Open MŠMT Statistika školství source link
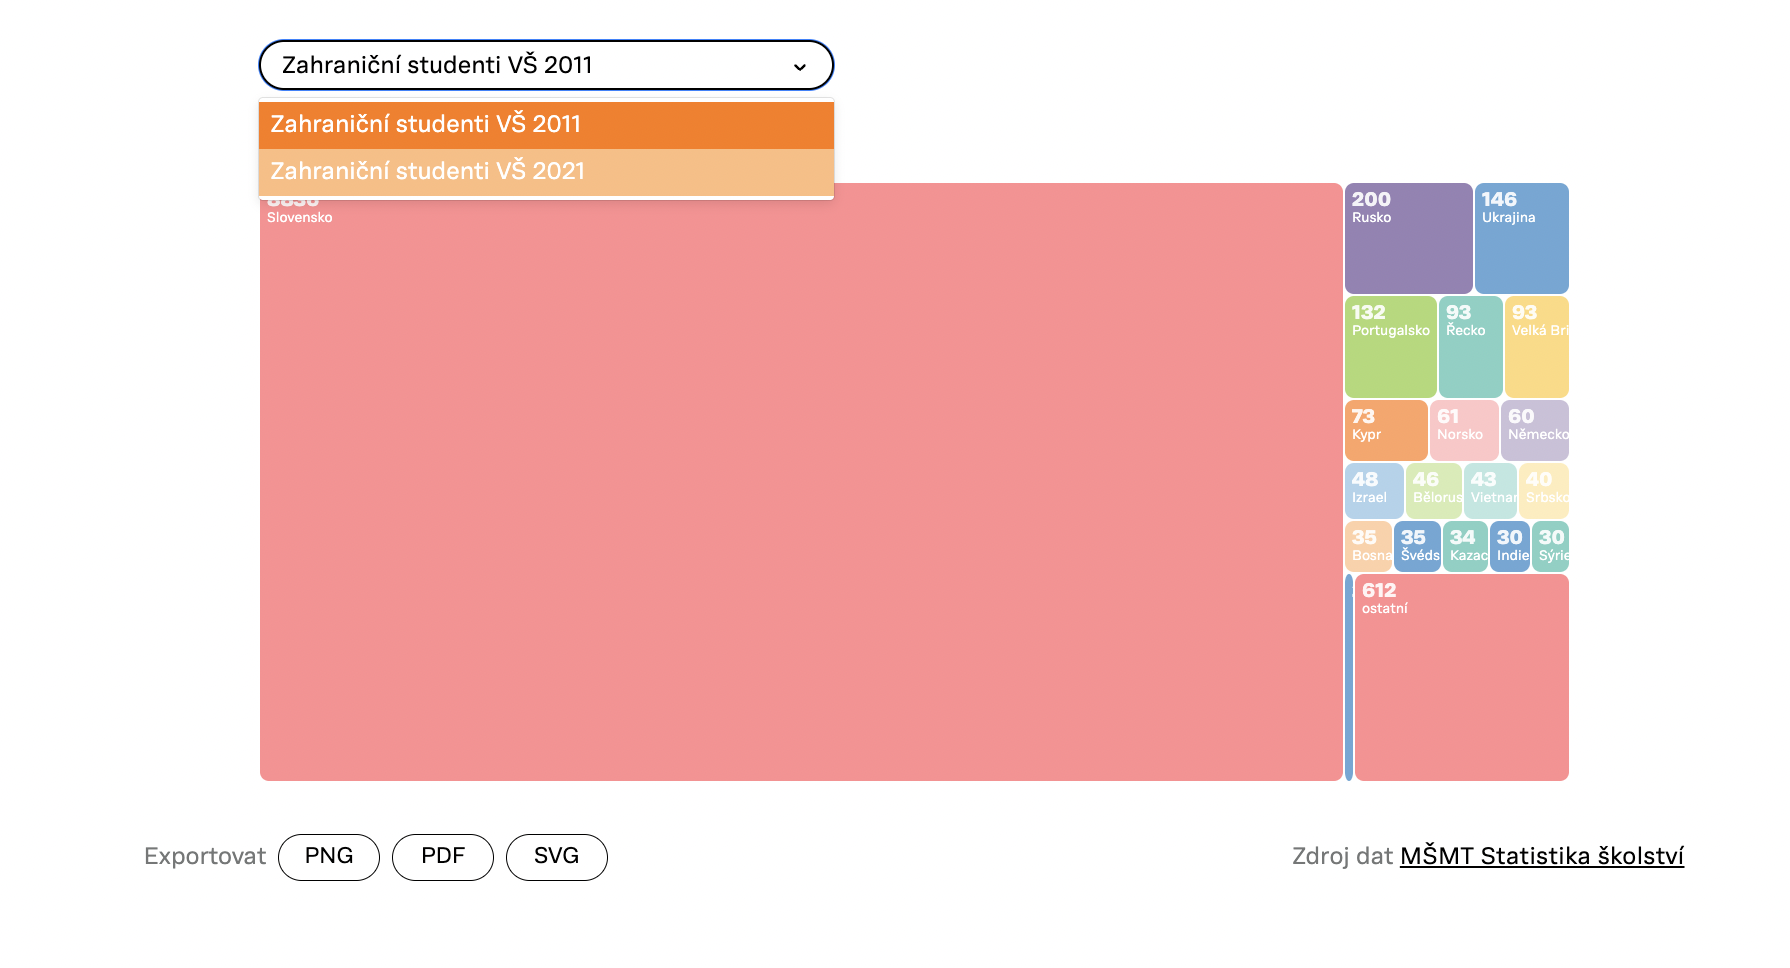Screen dimensions: 1790x968 (x=1541, y=856)
